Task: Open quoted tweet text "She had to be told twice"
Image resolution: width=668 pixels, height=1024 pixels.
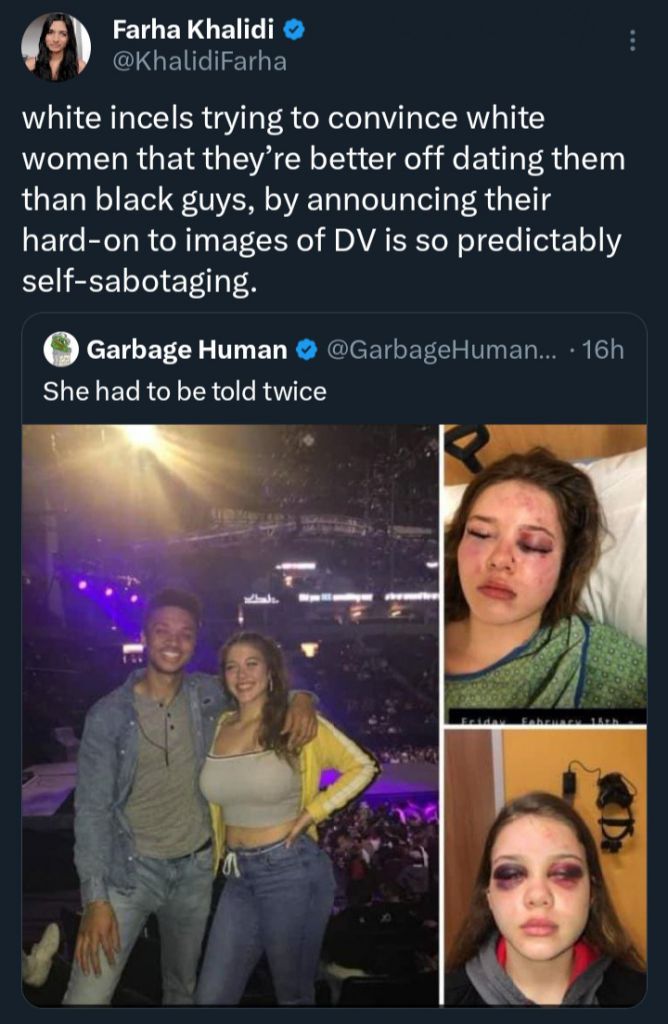Action: [185, 390]
